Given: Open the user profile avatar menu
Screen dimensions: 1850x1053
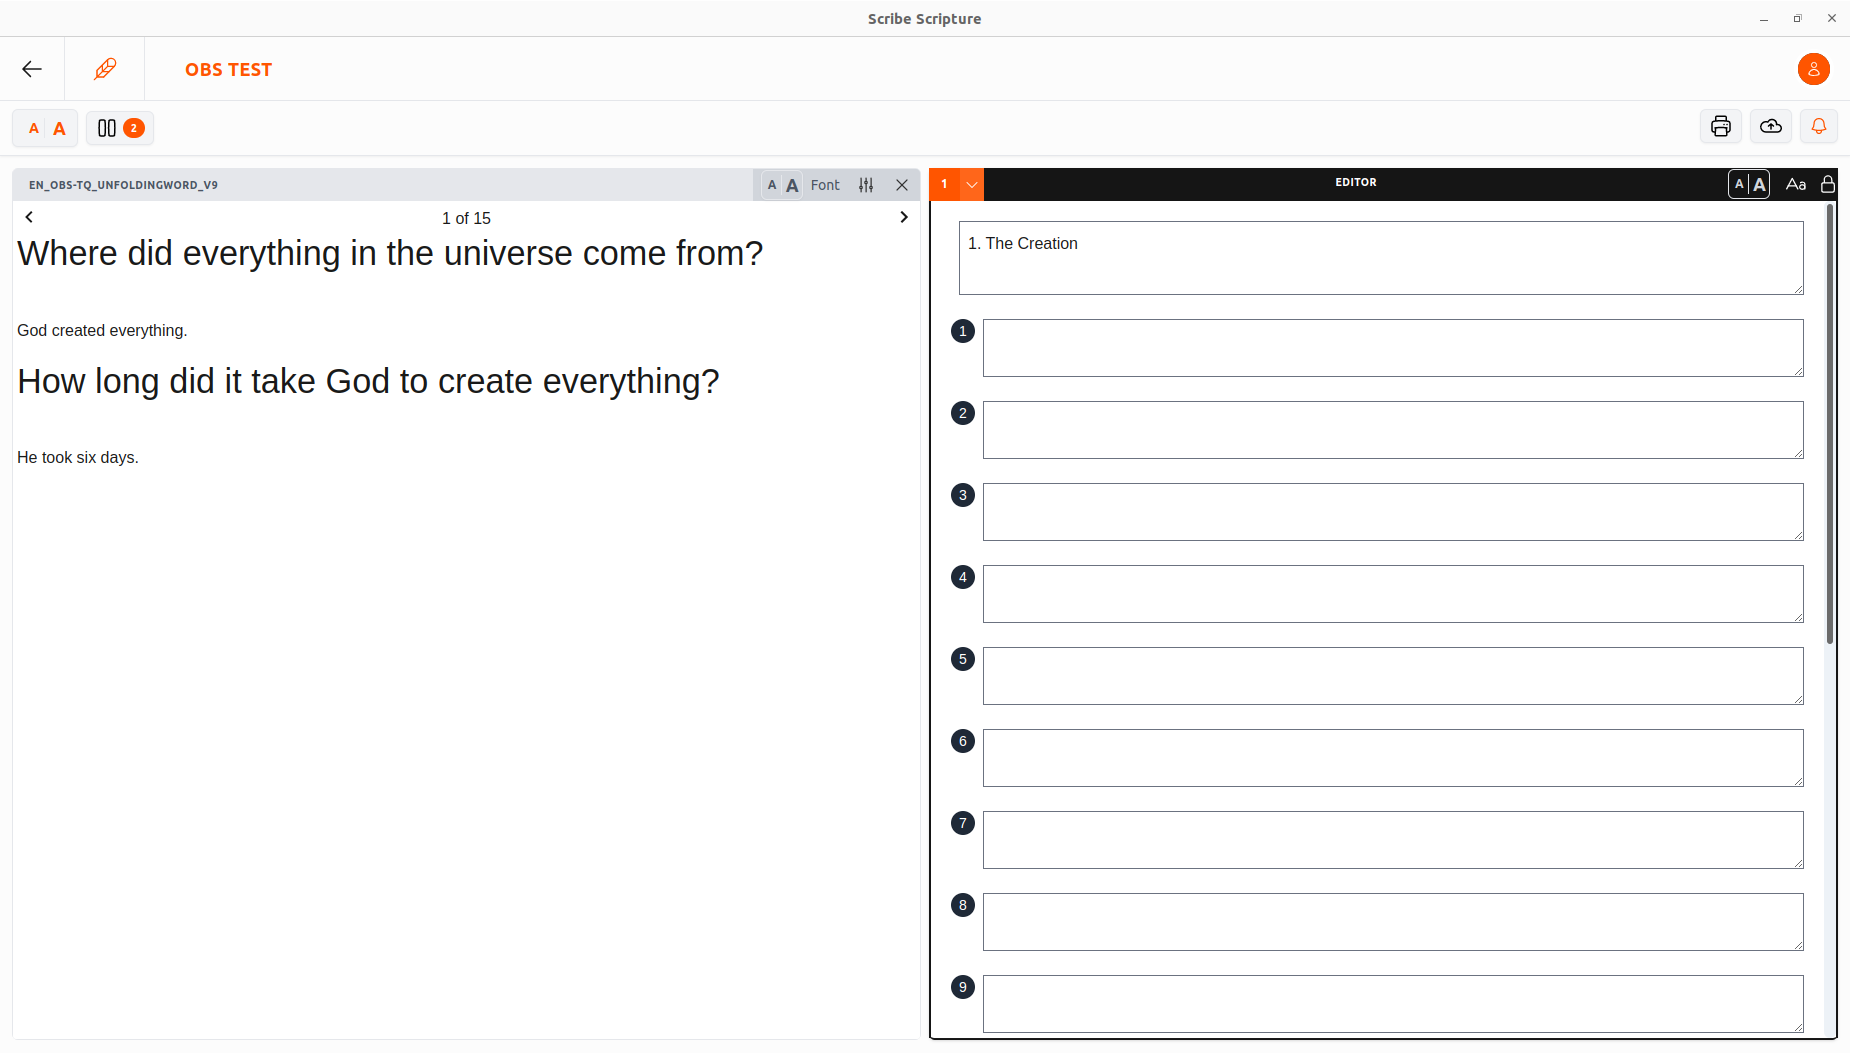Looking at the screenshot, I should (x=1813, y=69).
